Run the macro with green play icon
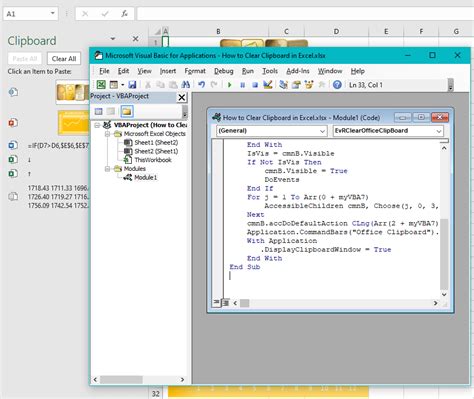 229,85
